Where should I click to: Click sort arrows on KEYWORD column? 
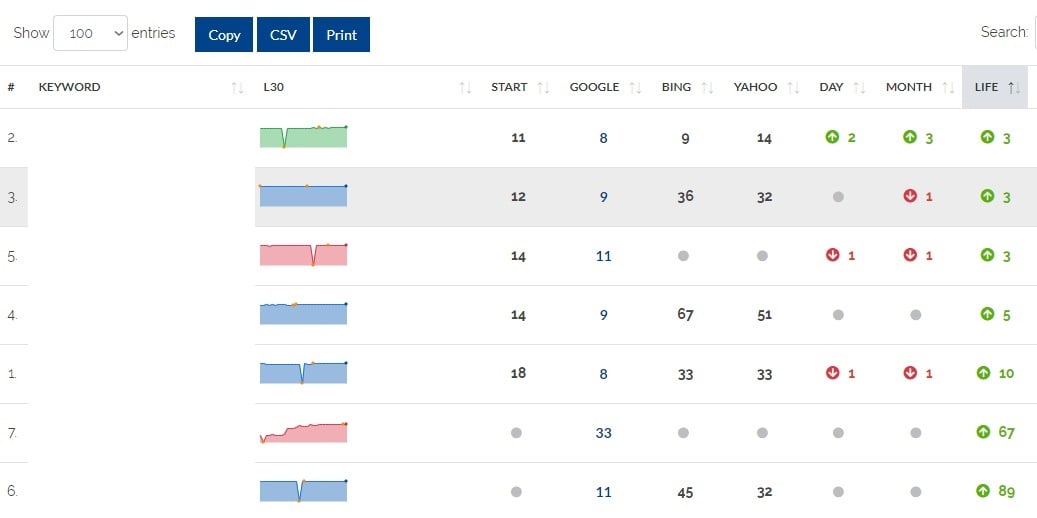click(237, 88)
